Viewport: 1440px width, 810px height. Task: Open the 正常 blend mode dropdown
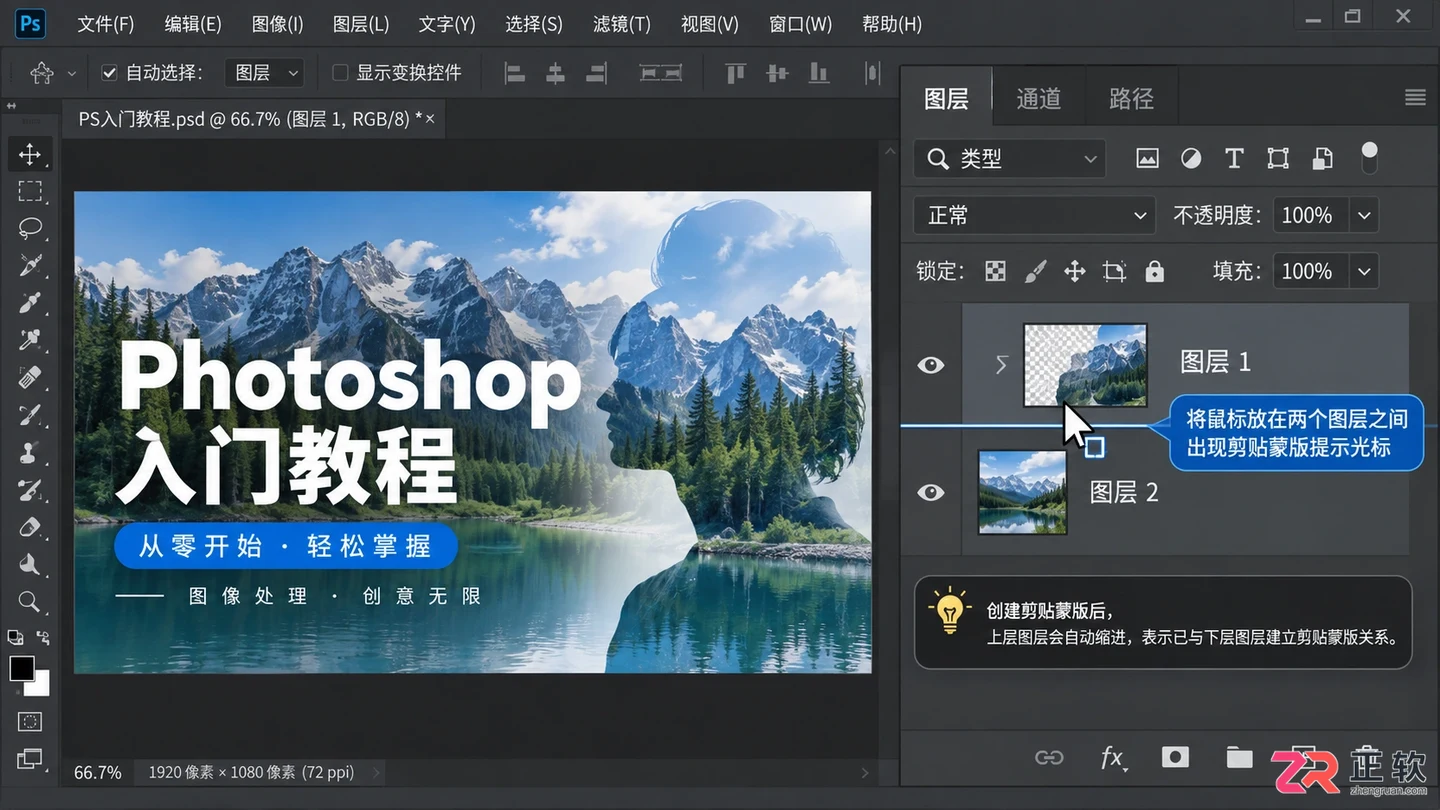click(x=1035, y=215)
